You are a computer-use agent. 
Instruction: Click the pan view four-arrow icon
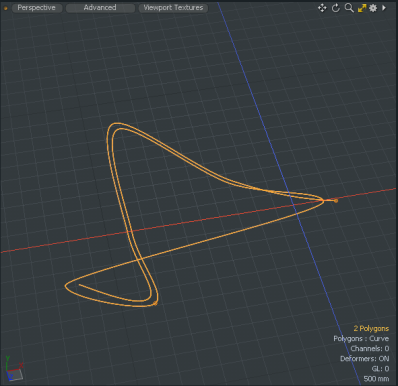click(x=322, y=8)
